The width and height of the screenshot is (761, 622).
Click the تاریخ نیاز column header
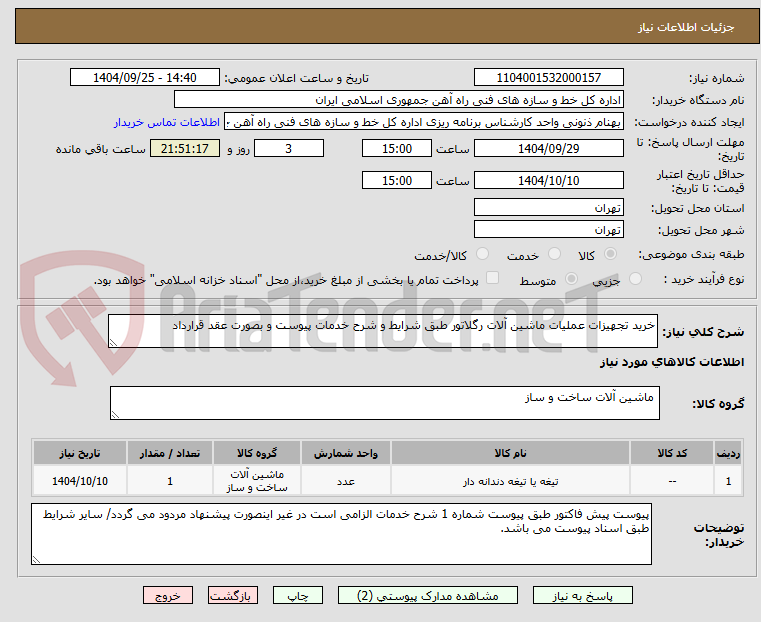pyautogui.click(x=80, y=453)
